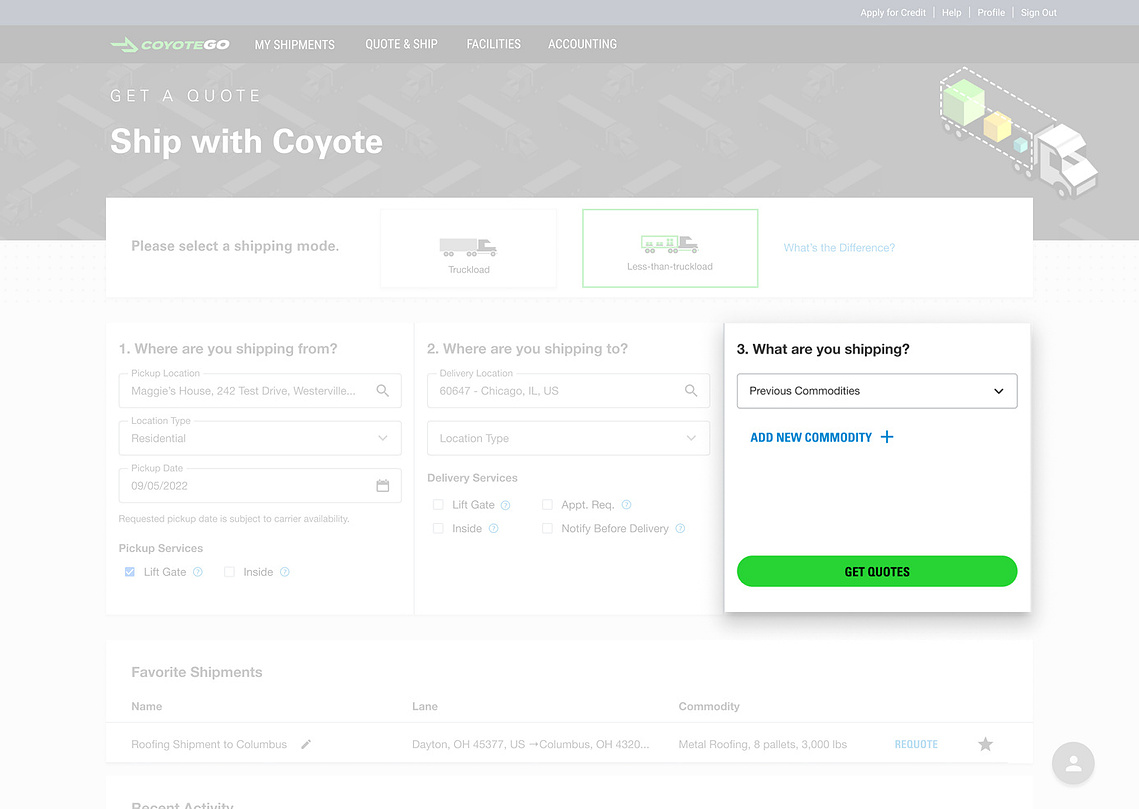Click the Favorite Shipments heading
The width and height of the screenshot is (1139, 809).
click(x=197, y=672)
